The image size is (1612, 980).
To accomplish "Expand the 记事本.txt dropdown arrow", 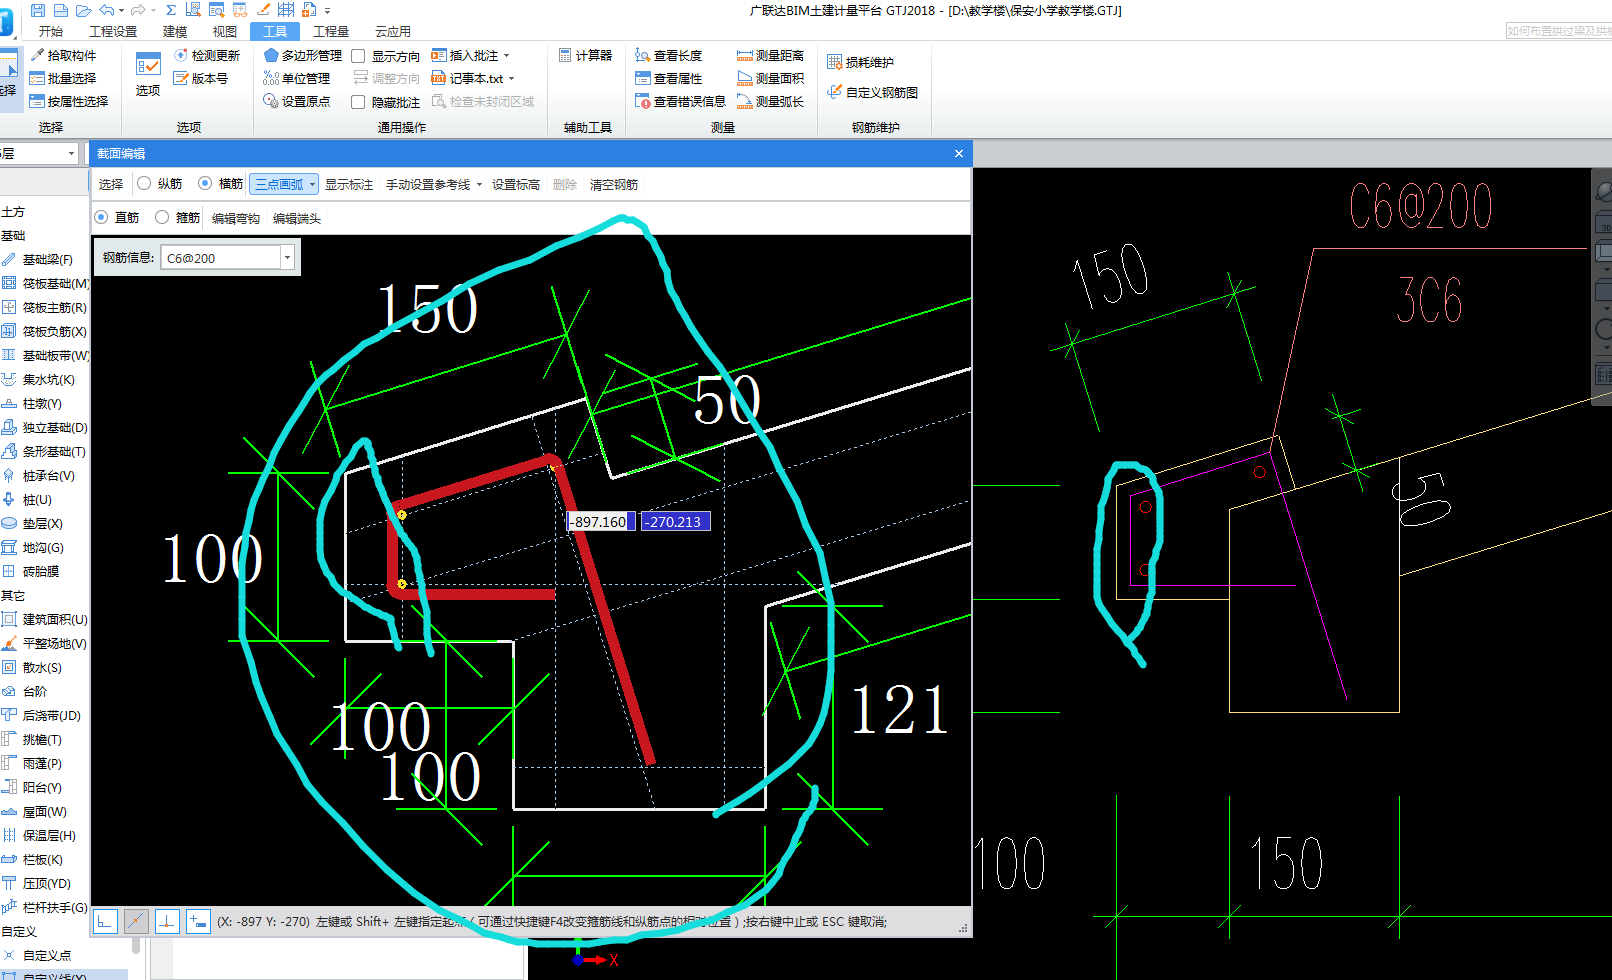I will [x=511, y=79].
